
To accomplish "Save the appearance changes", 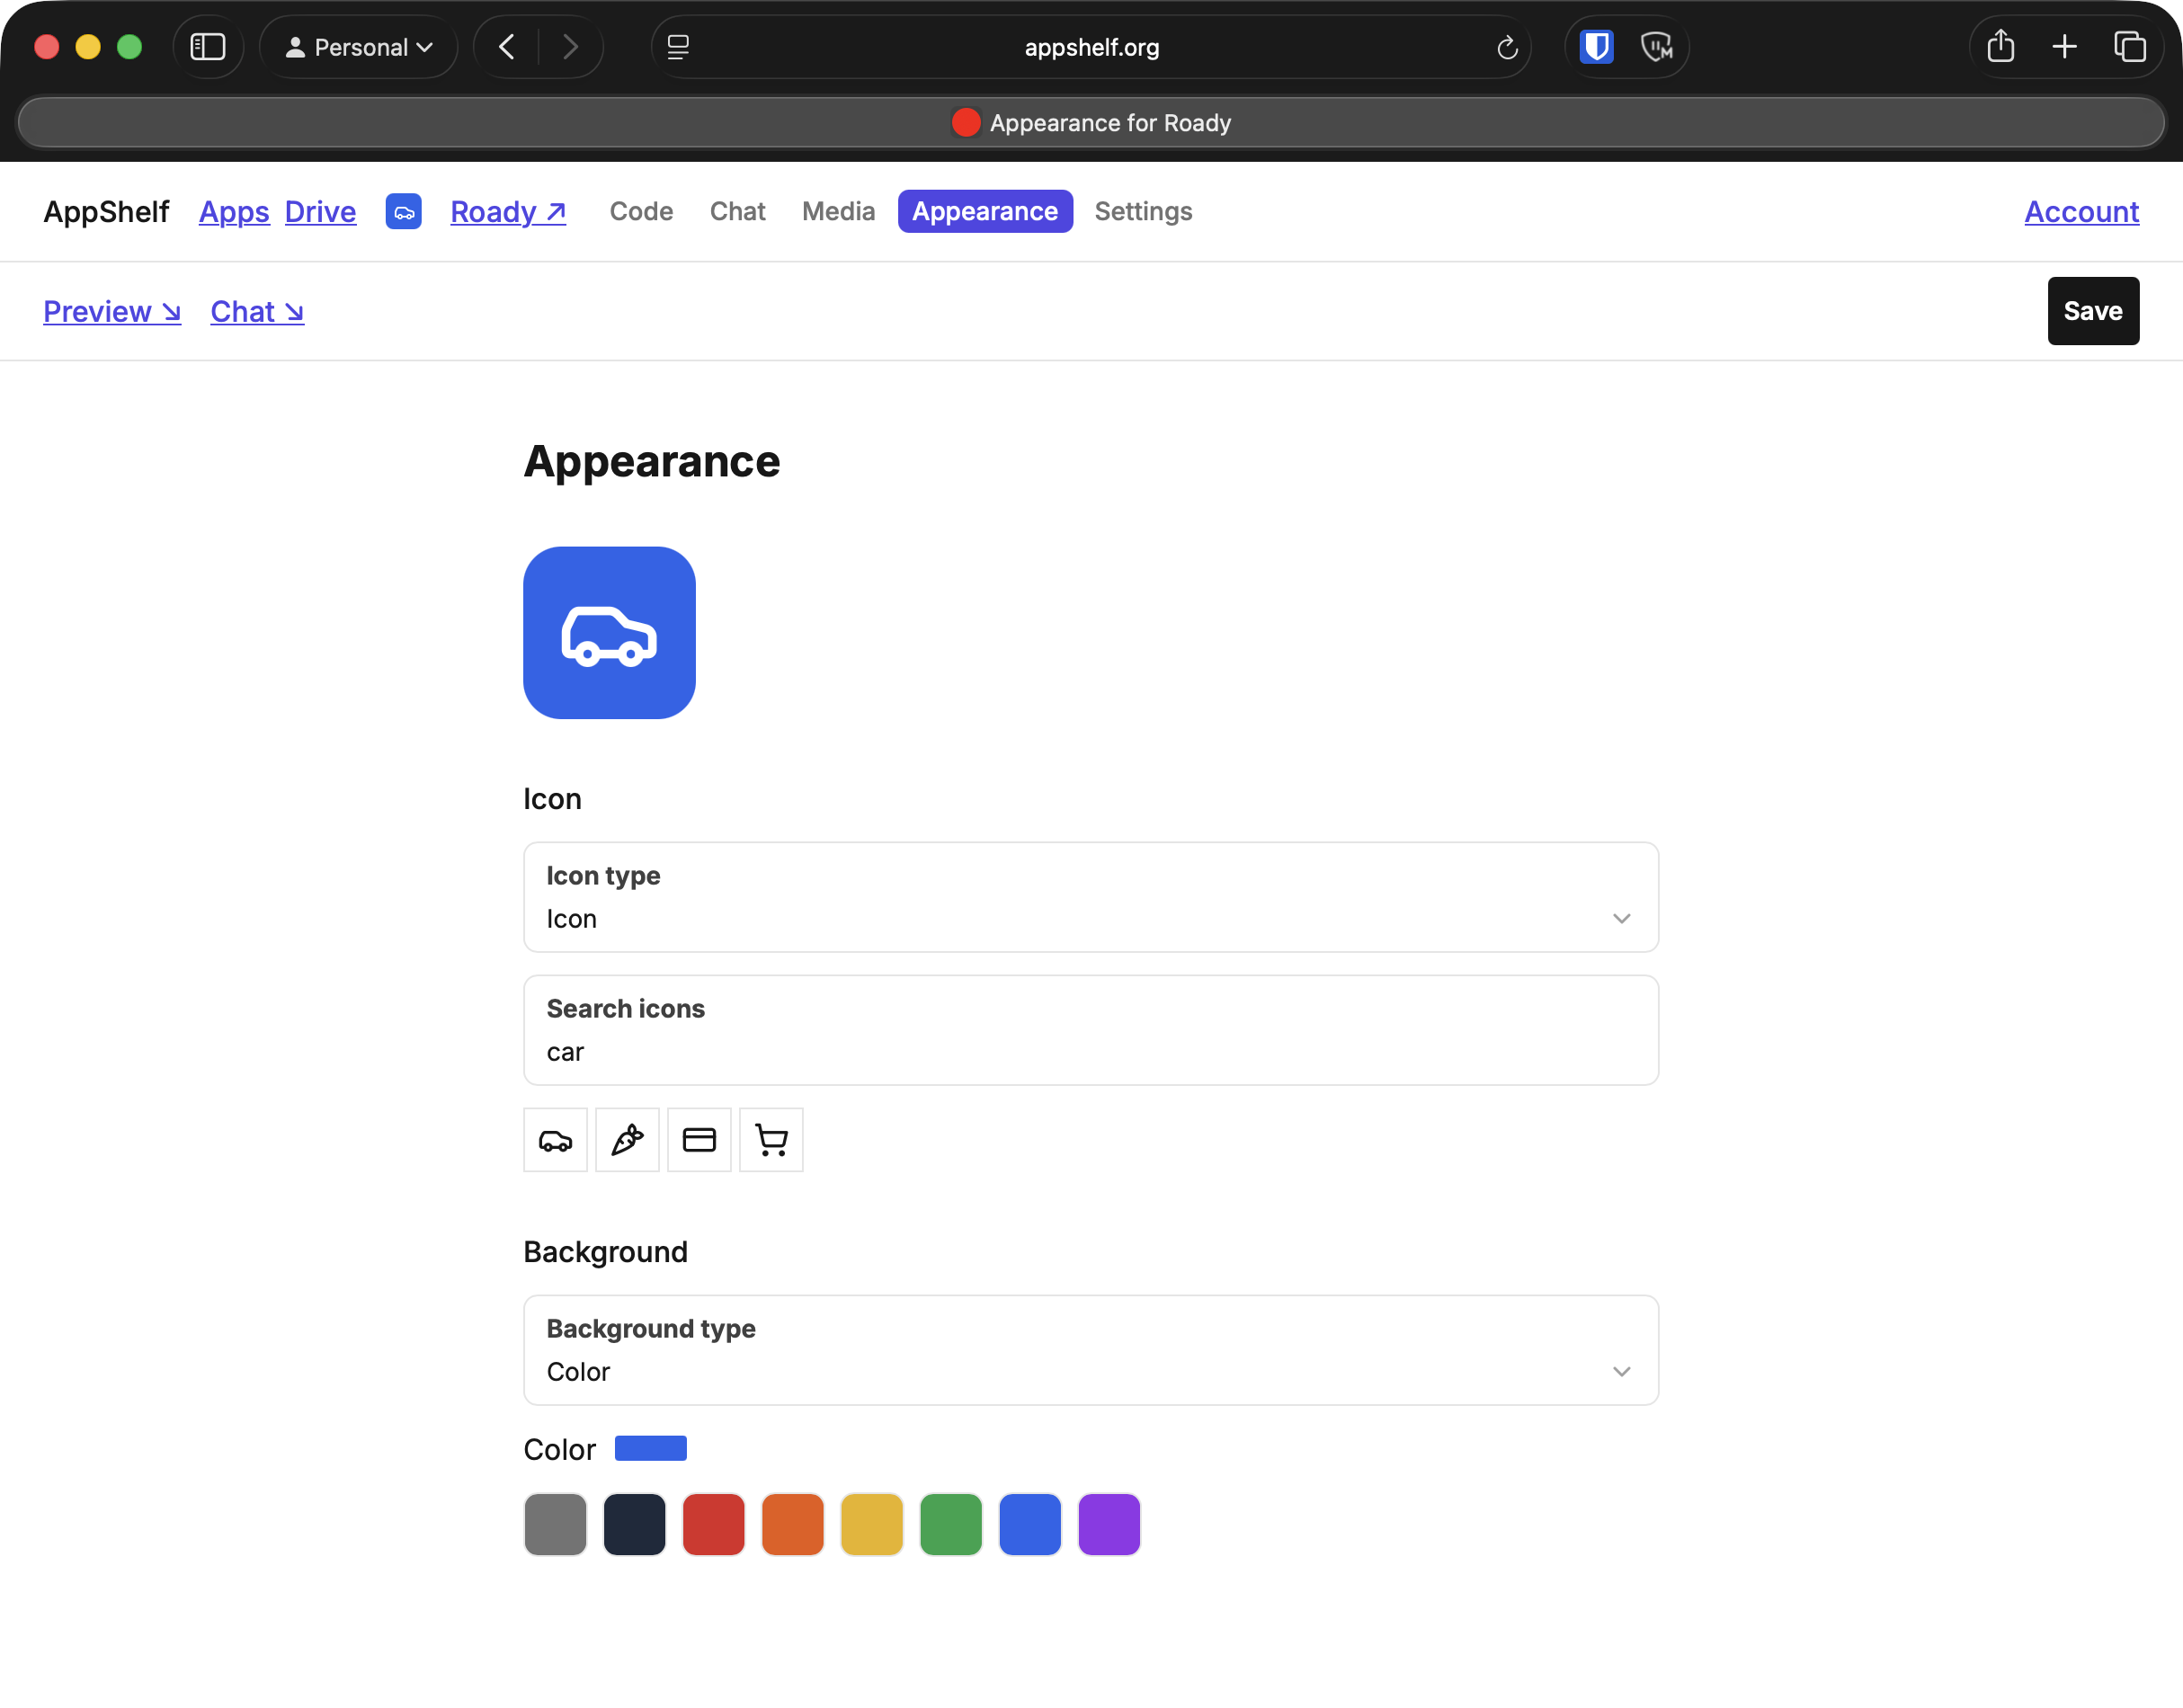I will (x=2093, y=311).
